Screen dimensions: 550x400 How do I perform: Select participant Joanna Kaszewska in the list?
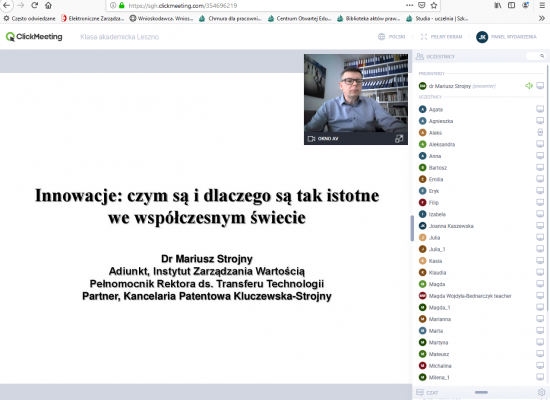(451, 226)
